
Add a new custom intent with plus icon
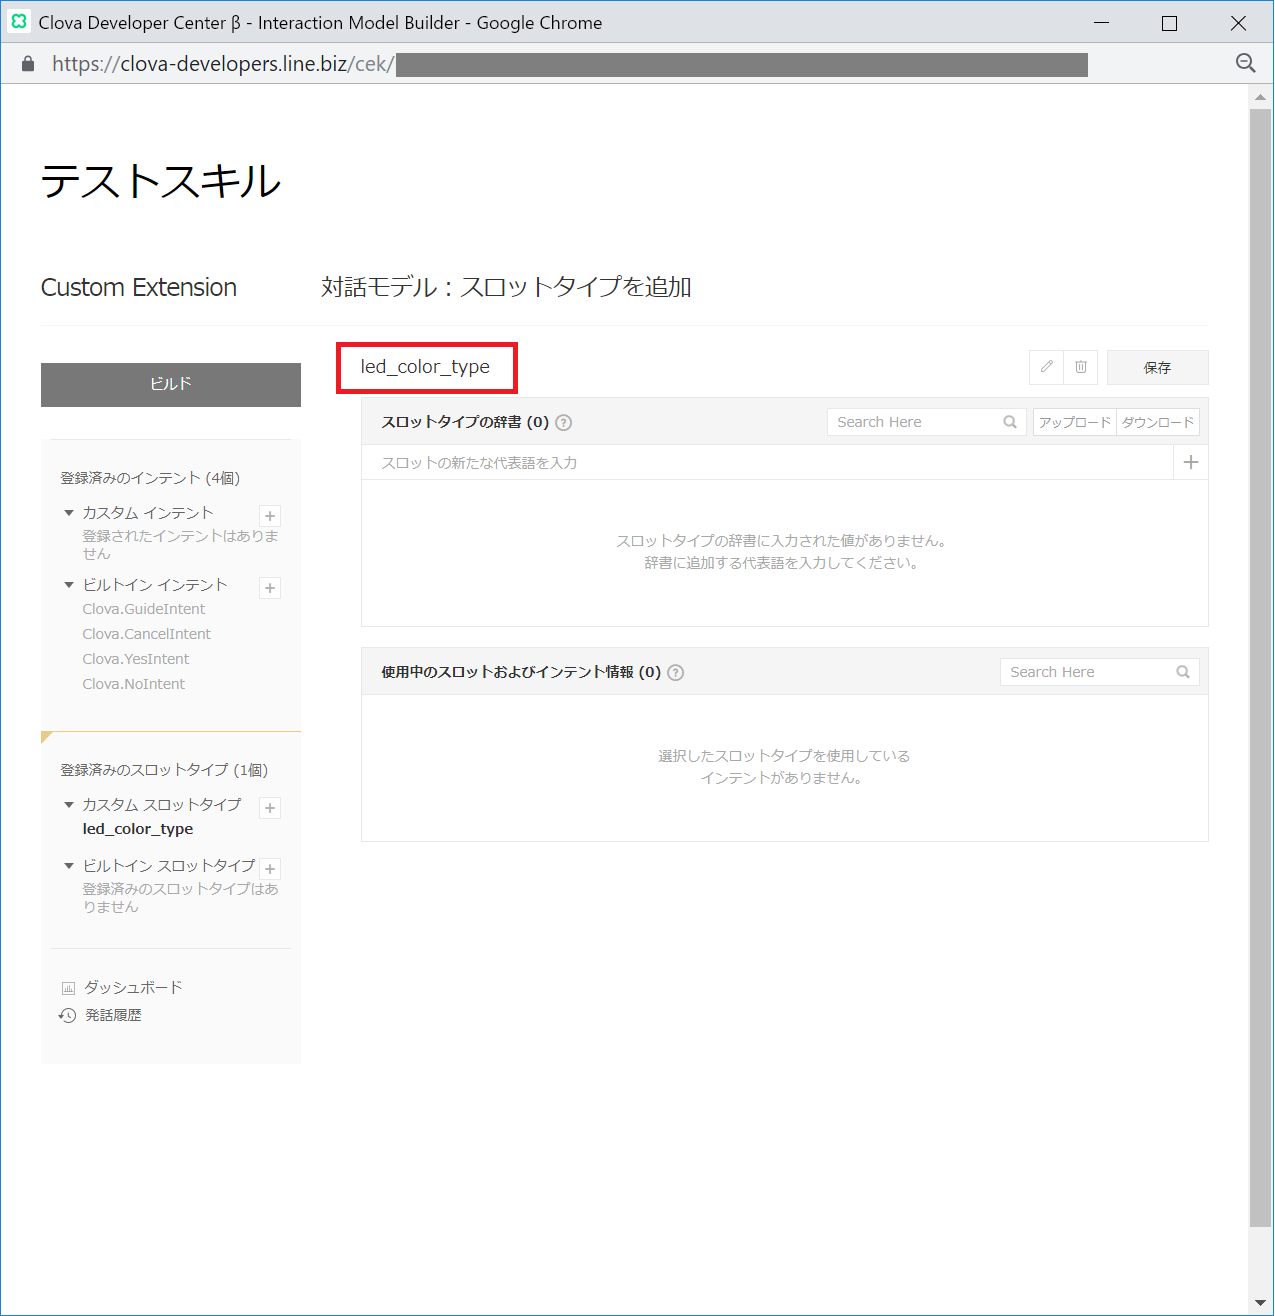(x=270, y=516)
